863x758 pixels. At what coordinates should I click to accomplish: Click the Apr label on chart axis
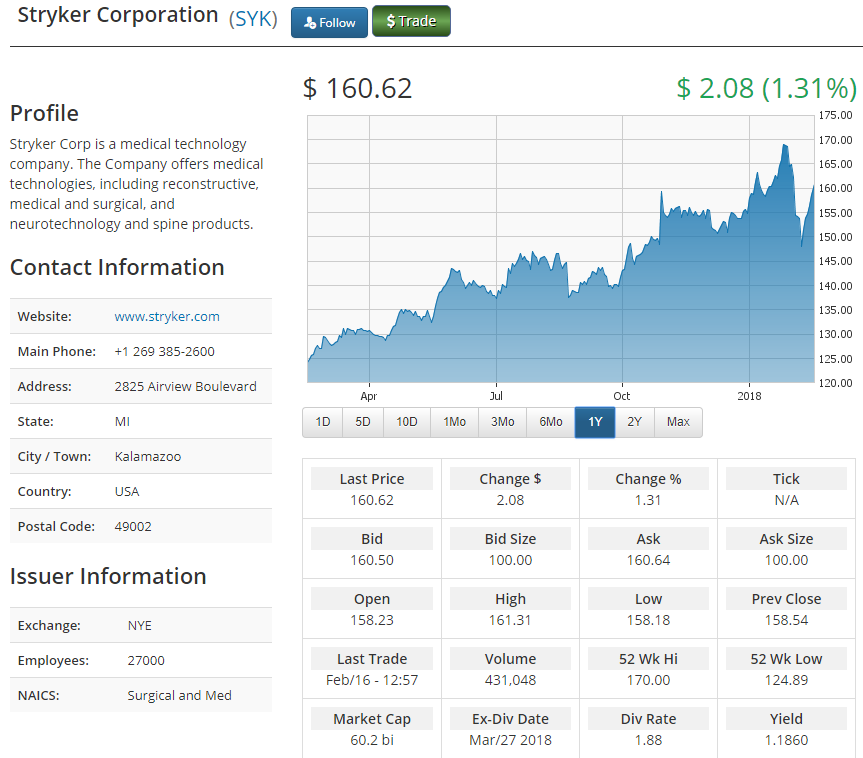[x=369, y=396]
